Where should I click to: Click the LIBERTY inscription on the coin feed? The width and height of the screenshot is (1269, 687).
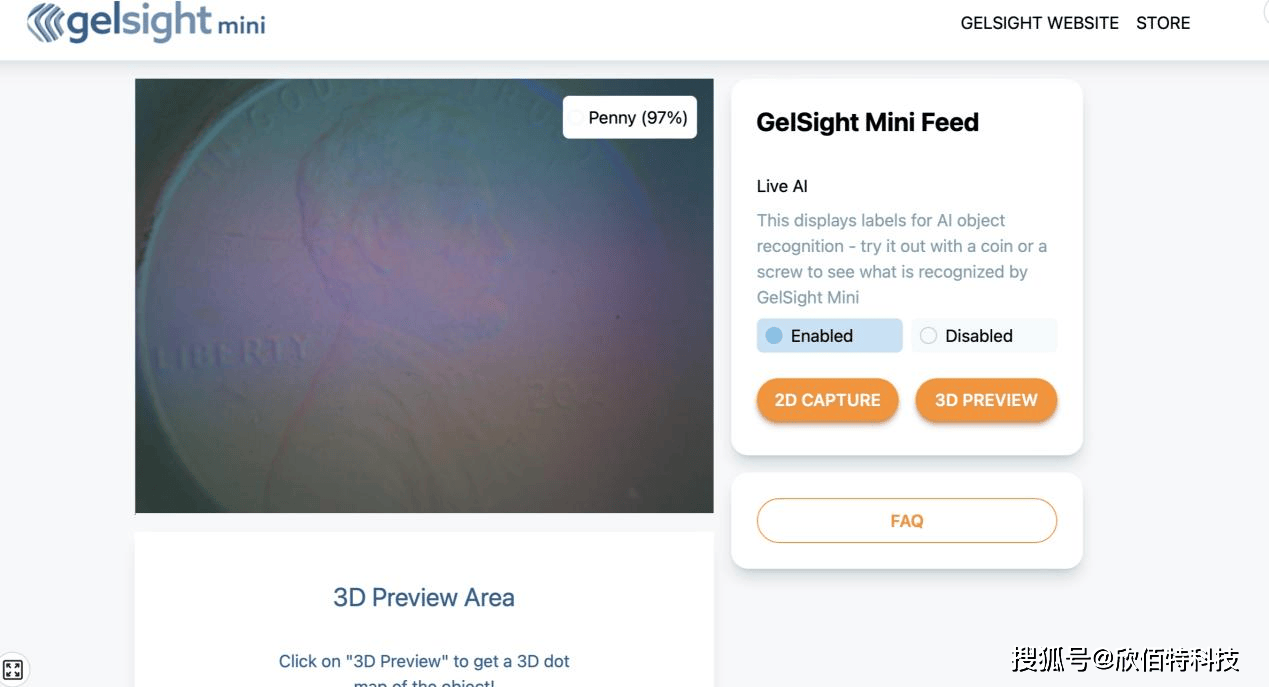[232, 352]
